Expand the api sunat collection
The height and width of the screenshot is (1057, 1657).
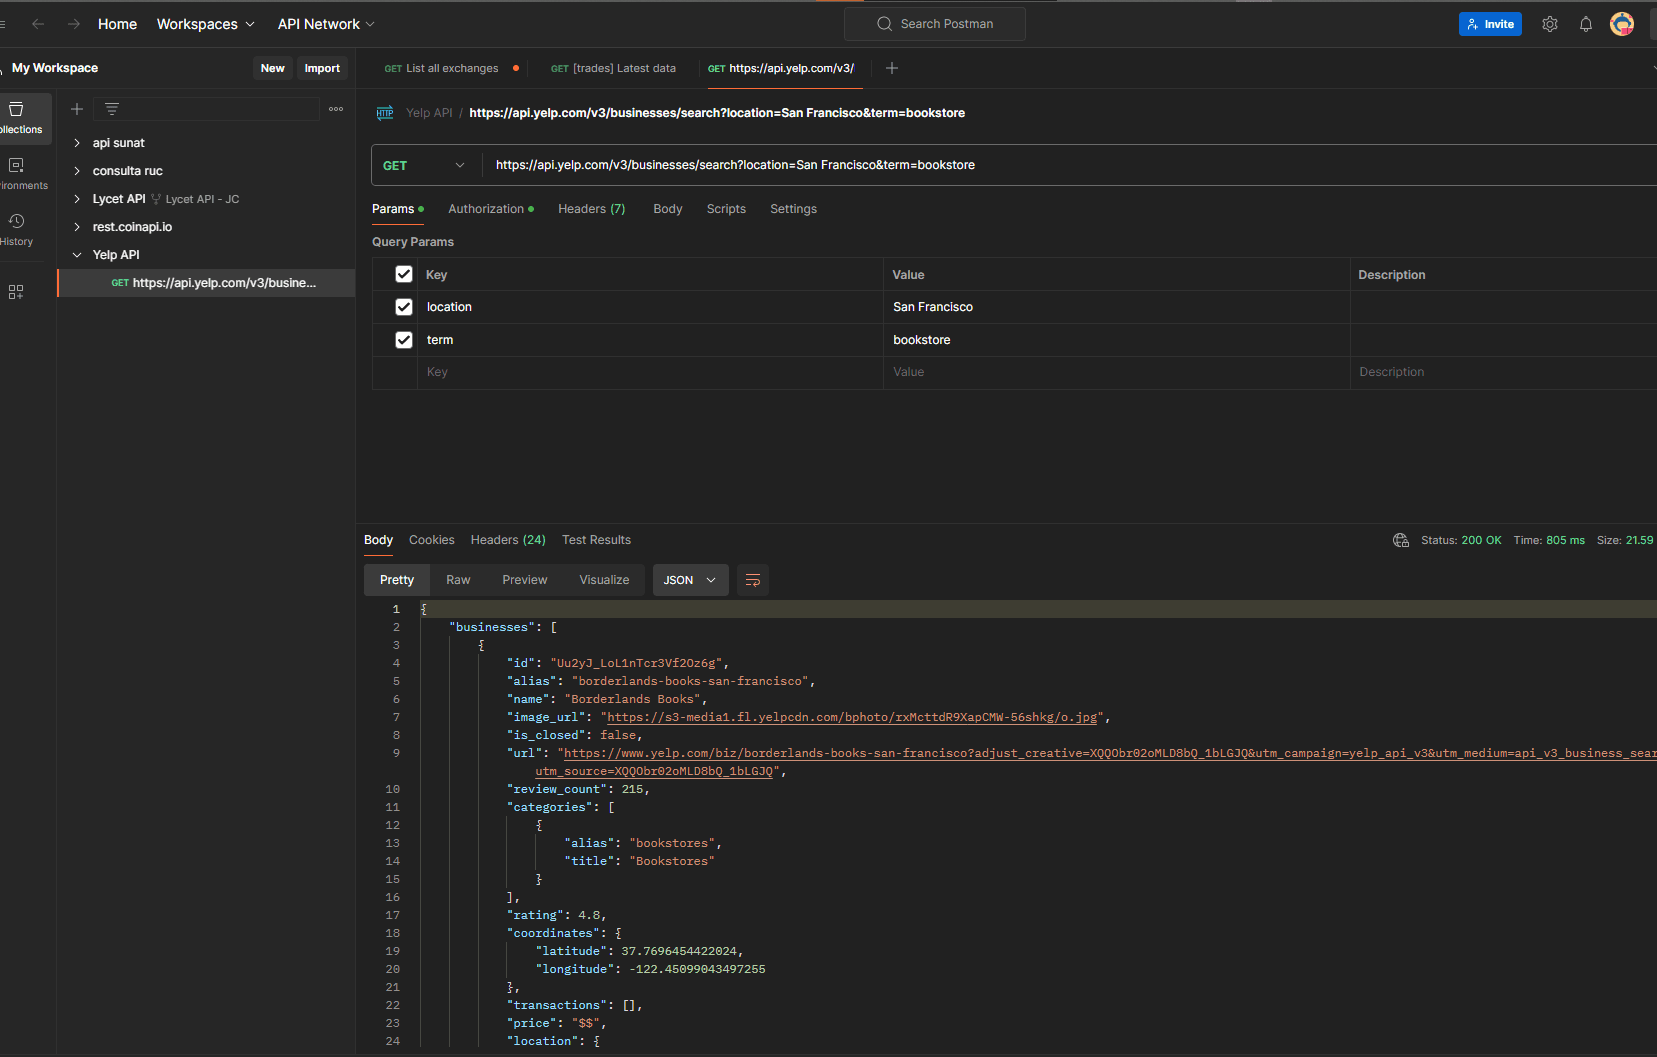(77, 143)
